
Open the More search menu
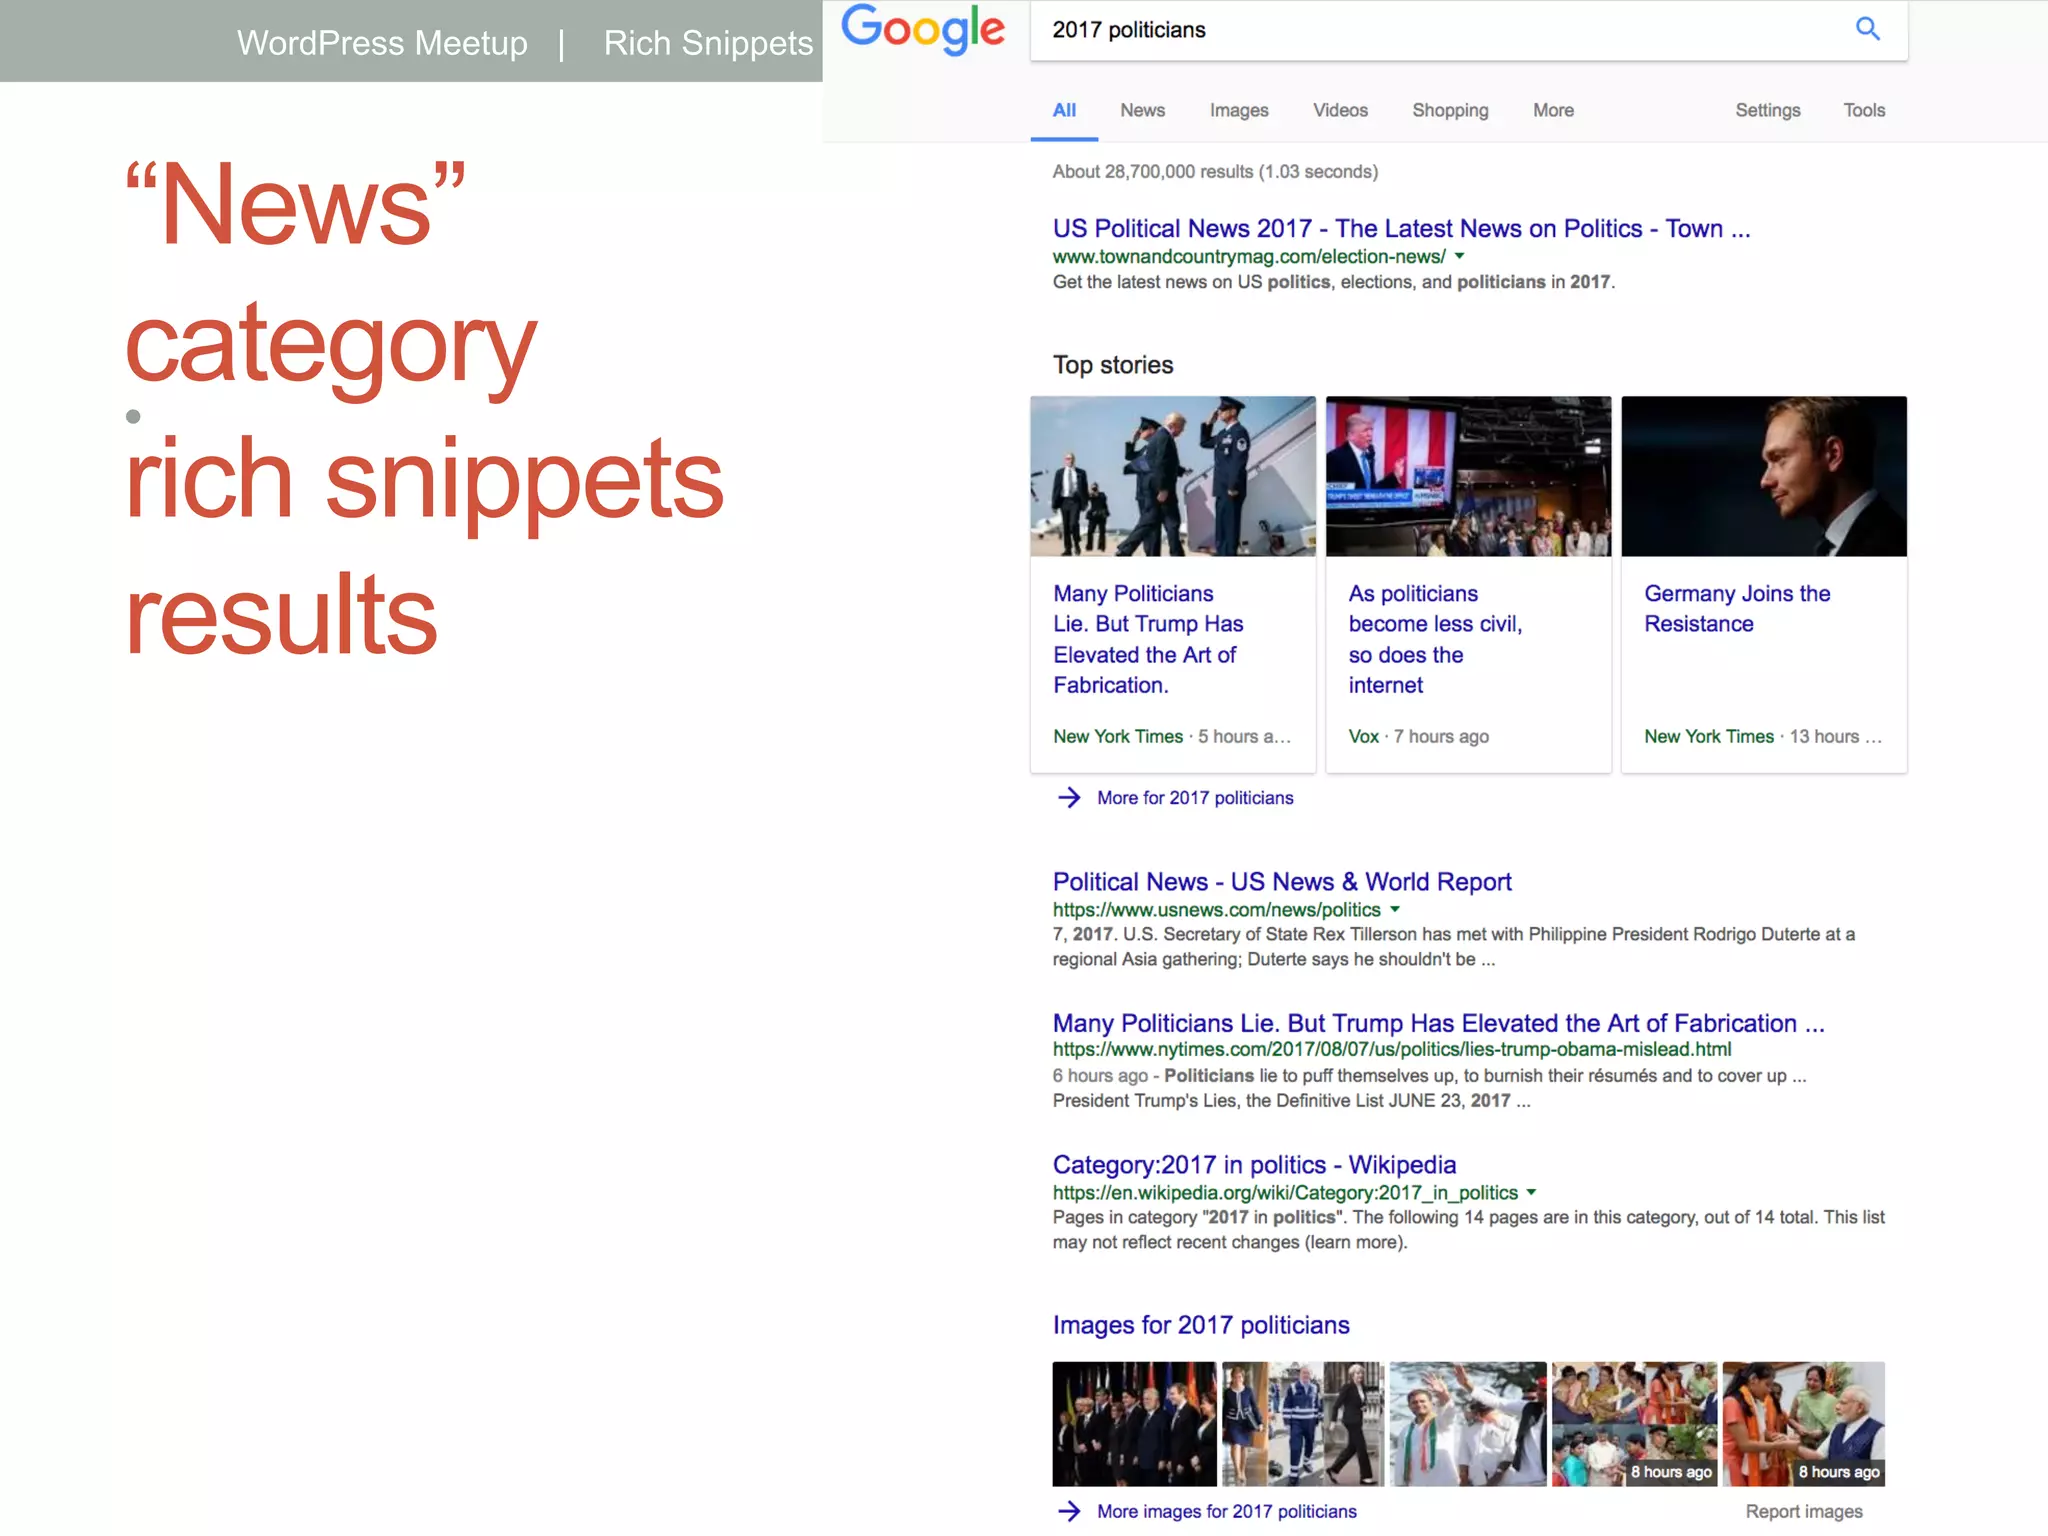click(1553, 110)
